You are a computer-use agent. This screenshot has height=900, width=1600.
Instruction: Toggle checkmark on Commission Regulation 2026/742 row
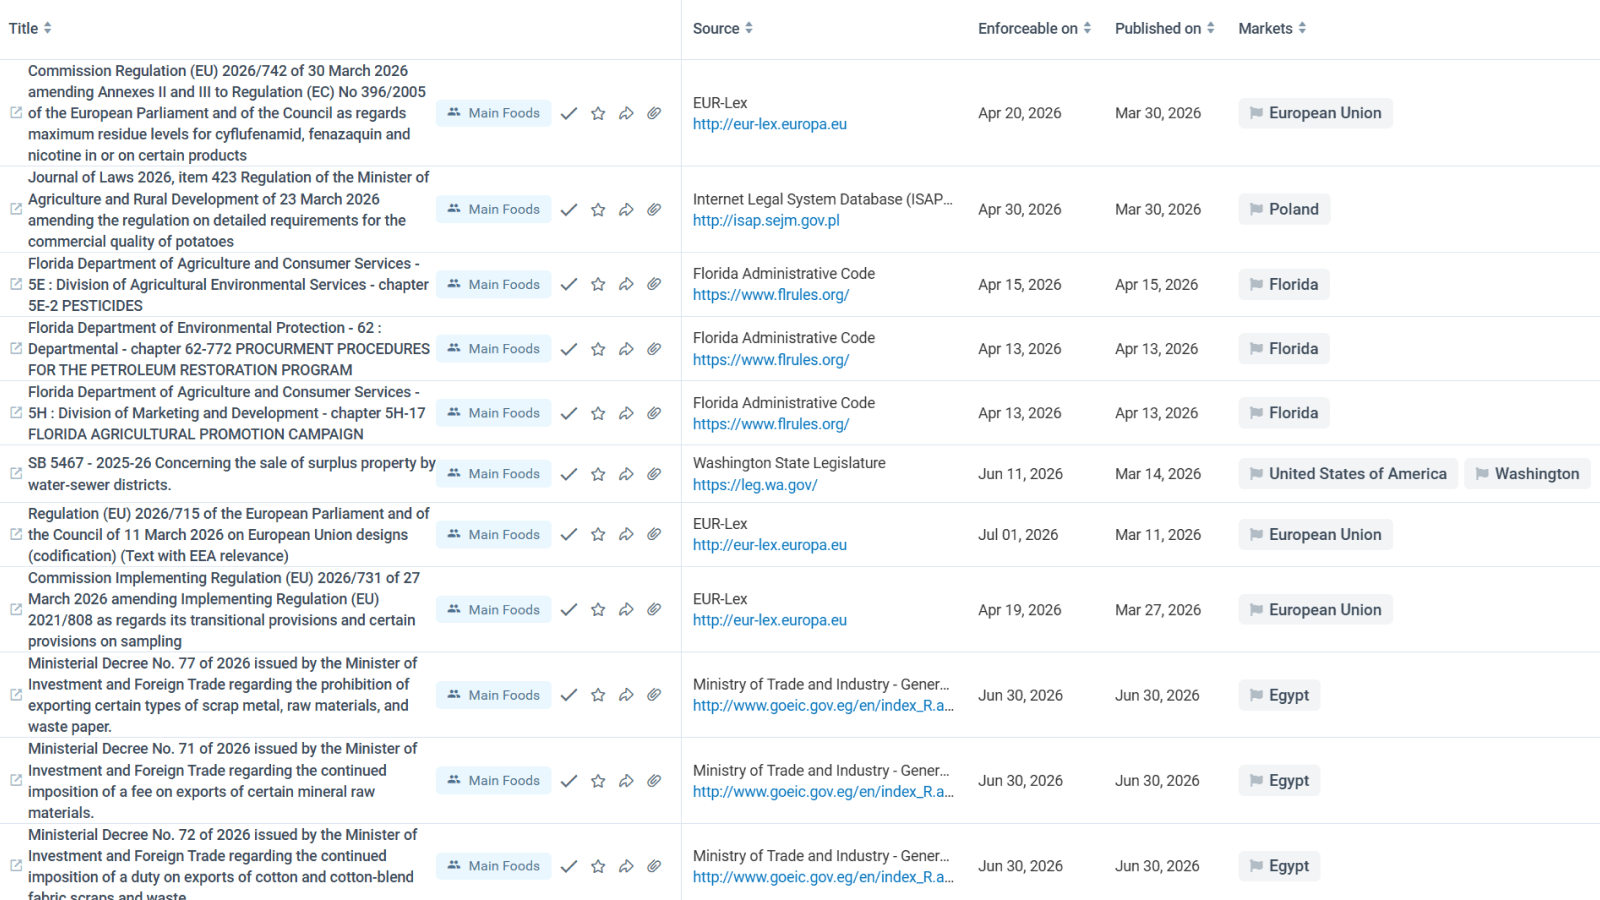click(x=569, y=114)
